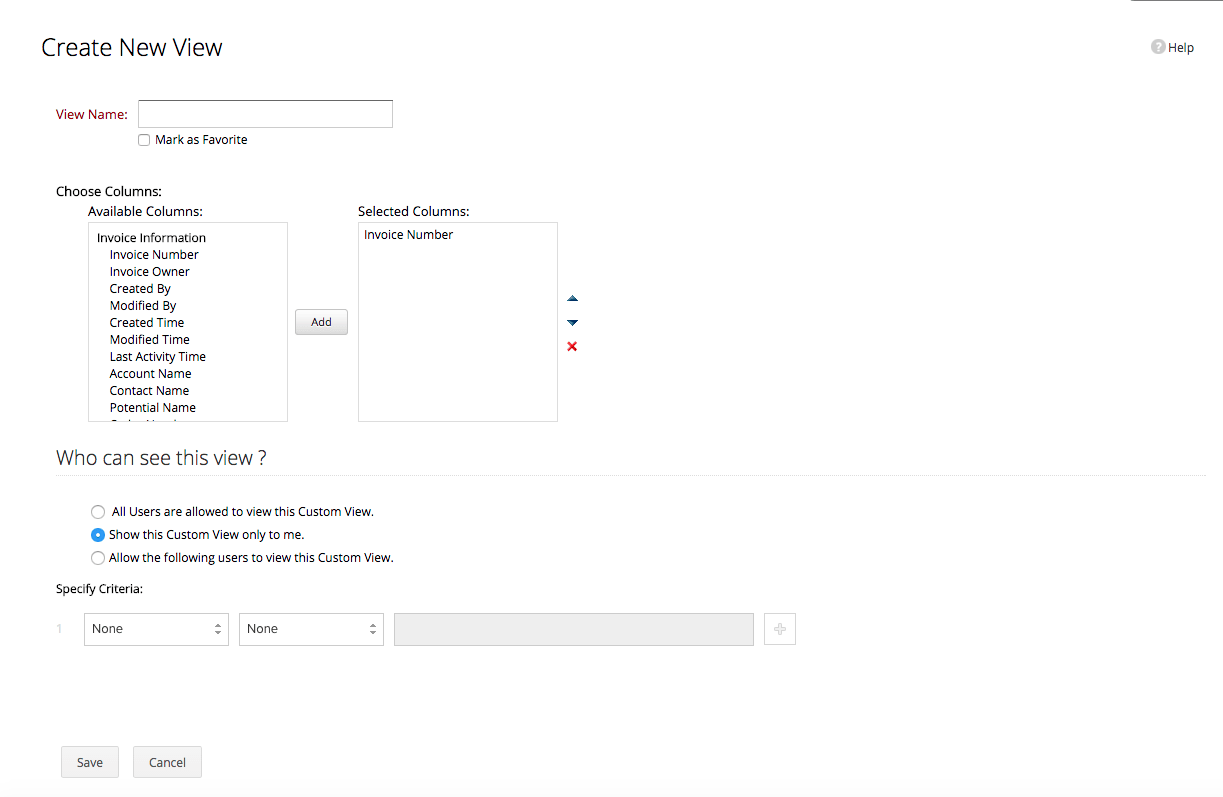The image size is (1223, 797).
Task: Open the first criteria field dropdown
Action: pos(156,629)
